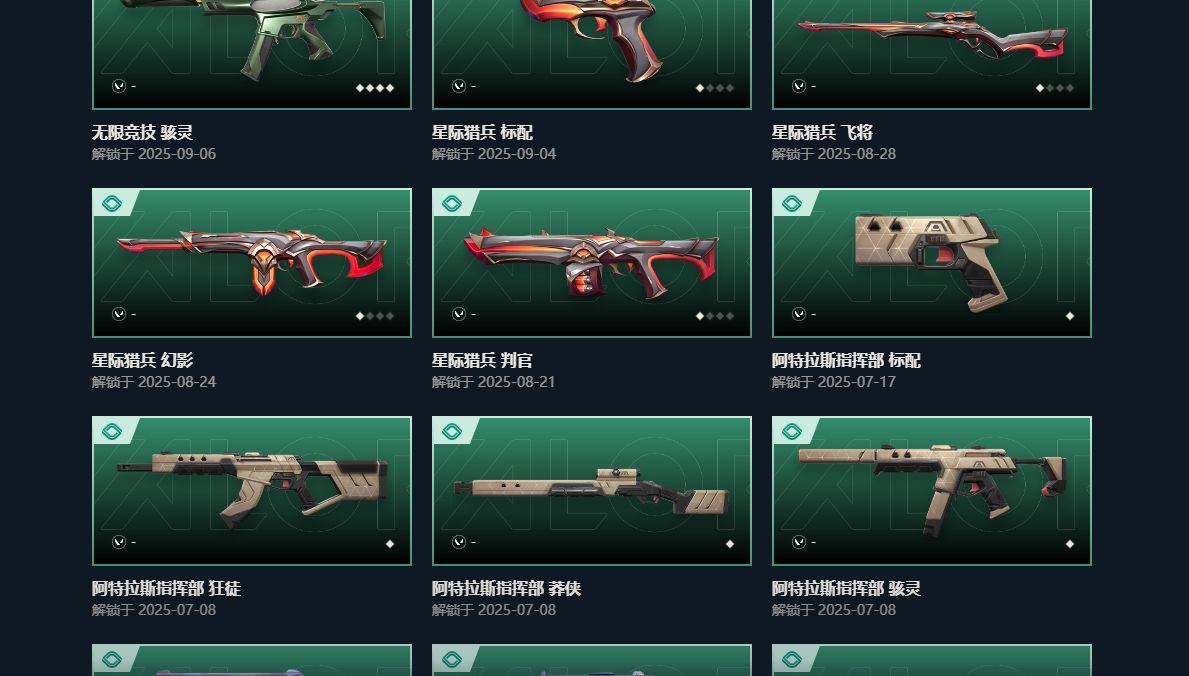
Task: Click the 星际猎兵 飞将 title text
Action: (822, 133)
